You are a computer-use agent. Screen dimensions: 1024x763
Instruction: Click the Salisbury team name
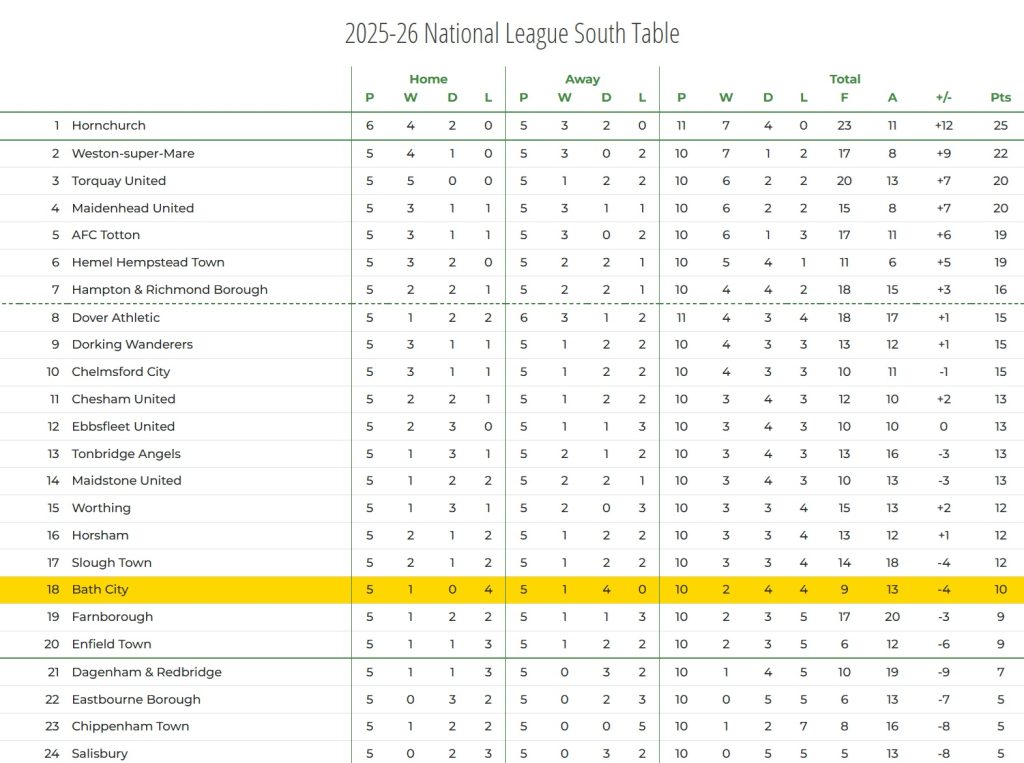coord(99,754)
